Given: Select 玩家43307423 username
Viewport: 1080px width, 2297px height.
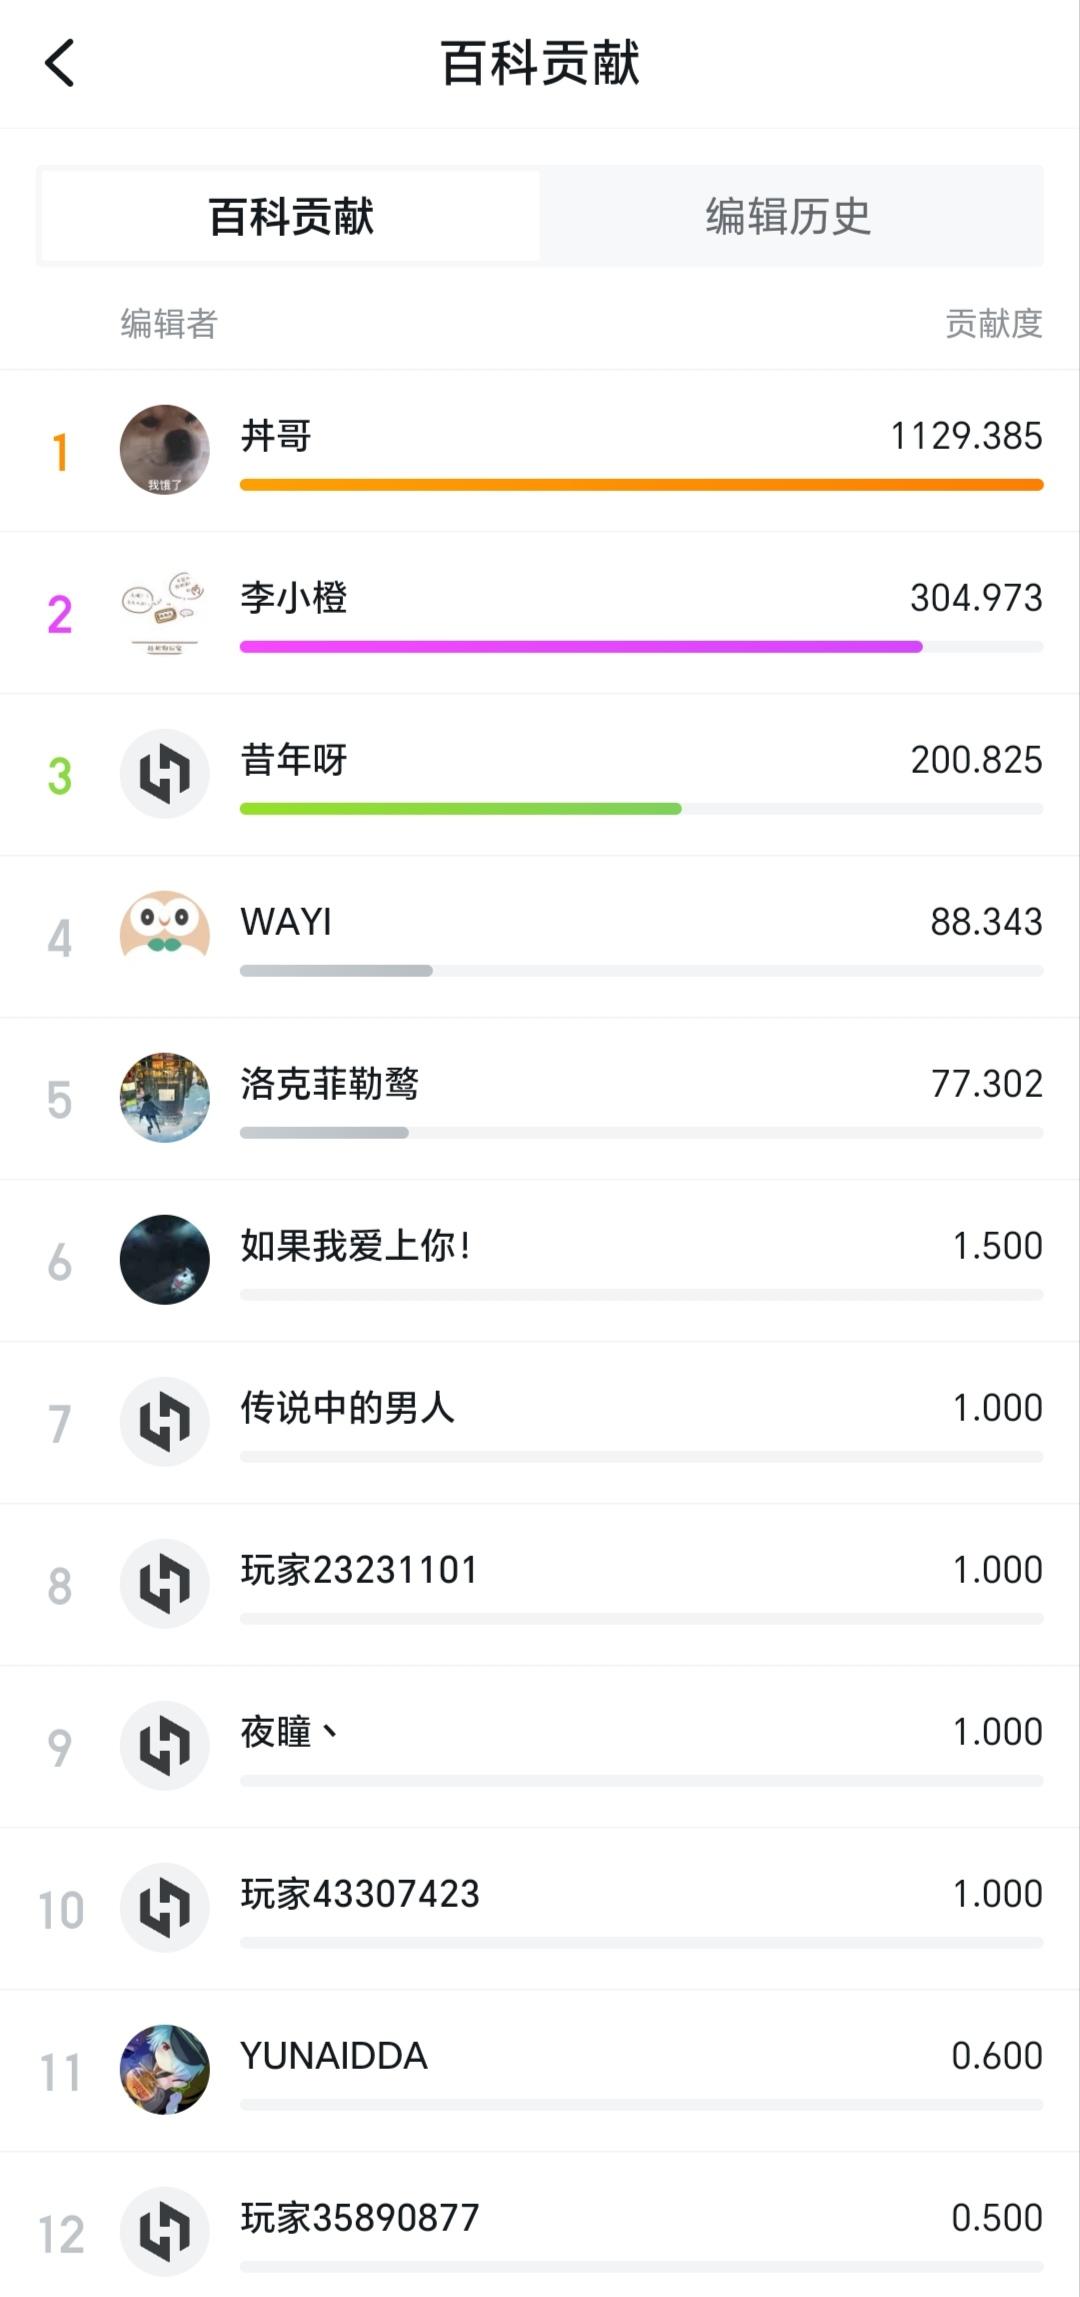Looking at the screenshot, I should click(x=360, y=1894).
